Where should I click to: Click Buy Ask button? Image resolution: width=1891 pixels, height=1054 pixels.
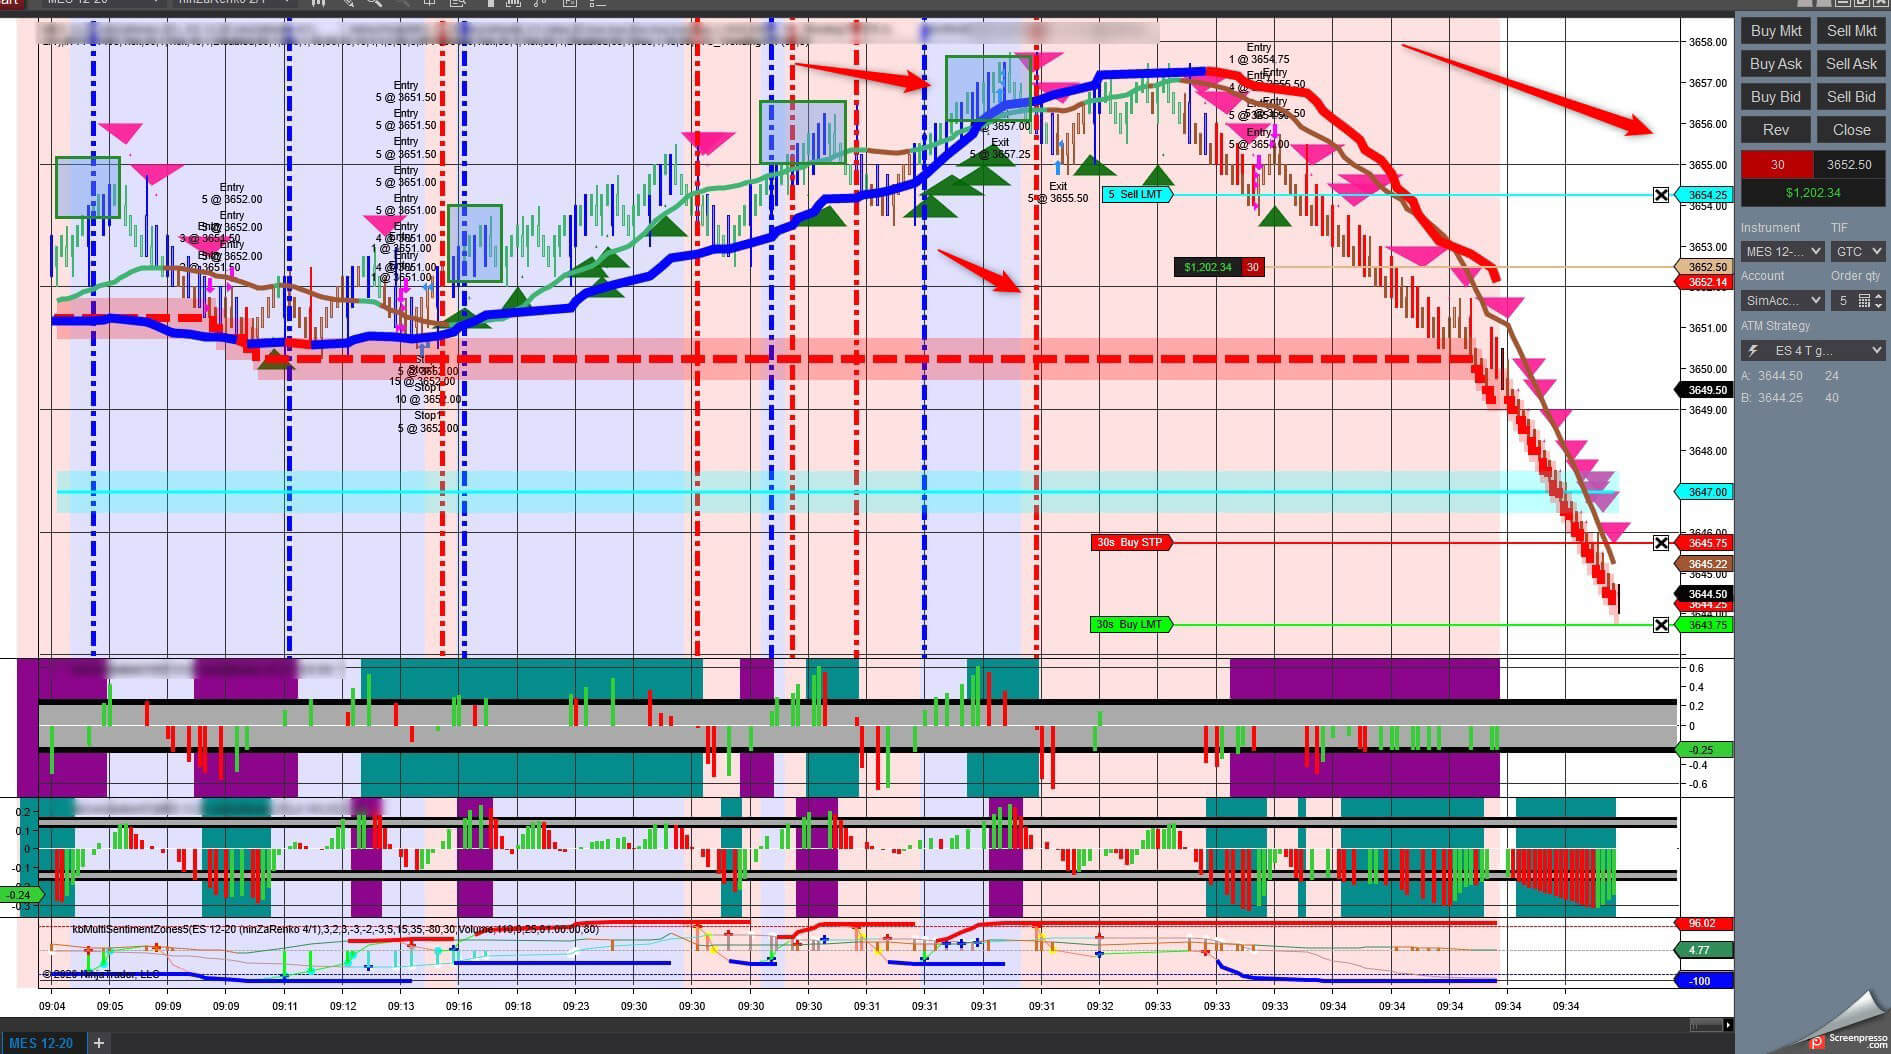(x=1776, y=64)
